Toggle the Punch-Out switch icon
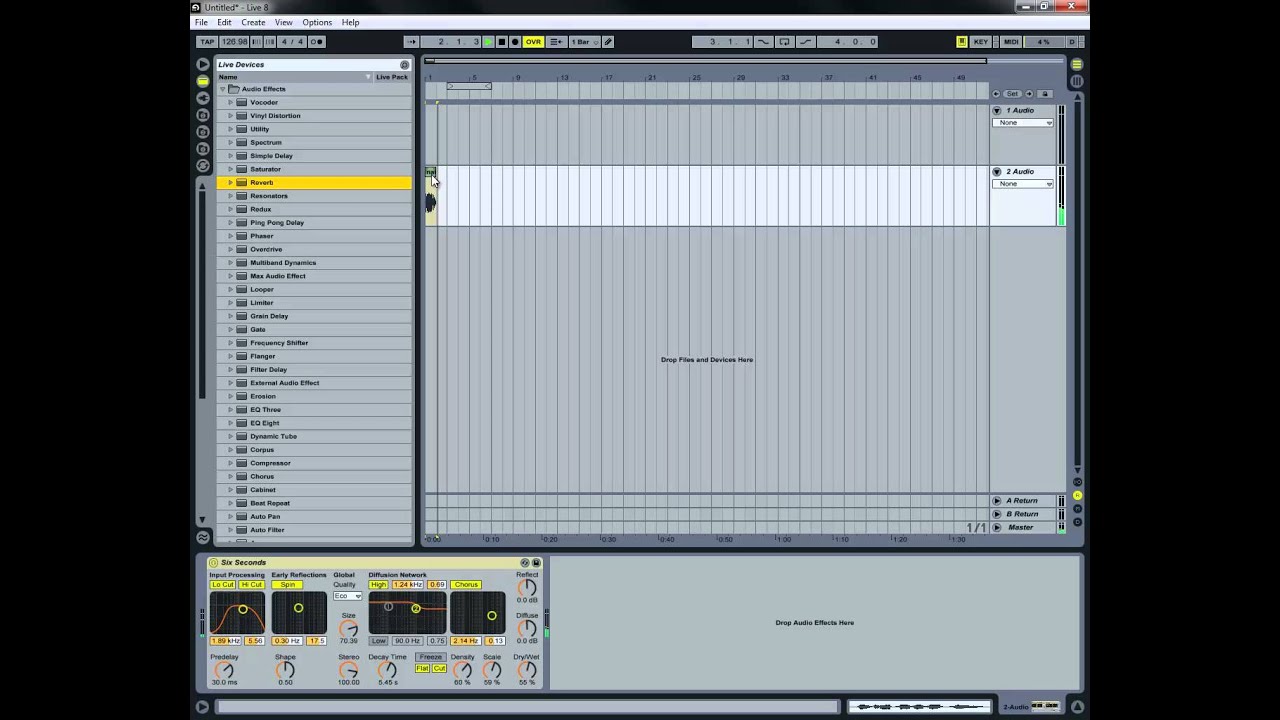Viewport: 1280px width, 720px height. pyautogui.click(x=806, y=42)
